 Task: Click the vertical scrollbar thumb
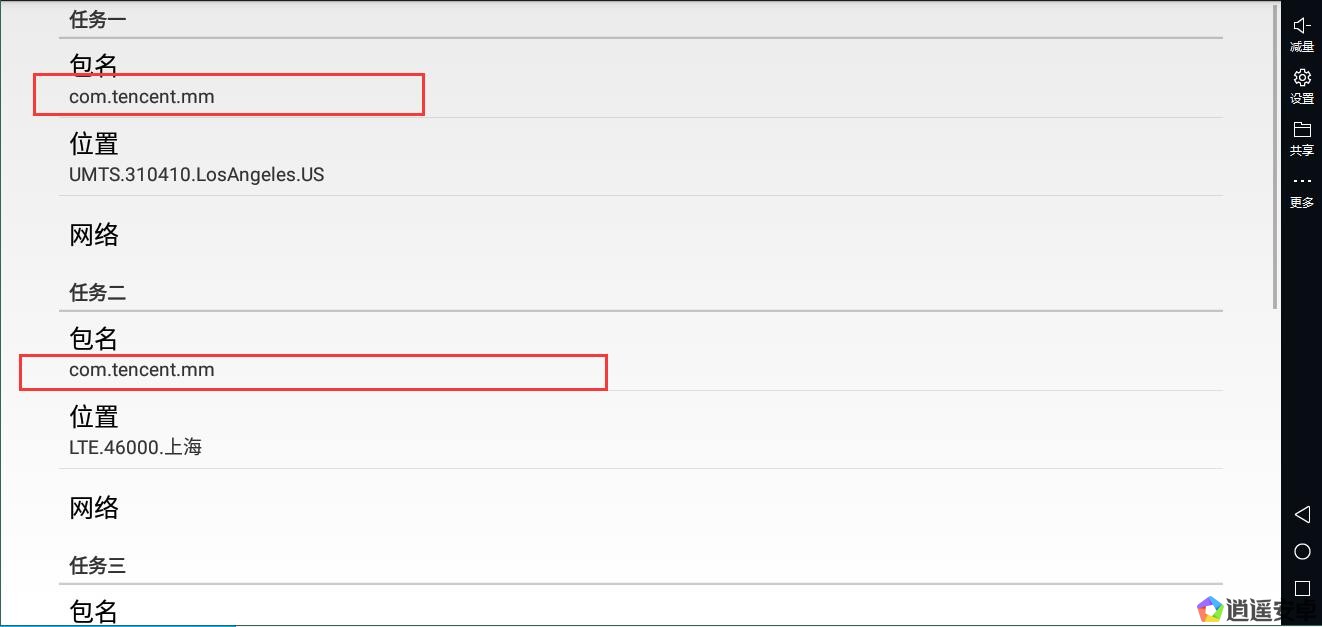pos(1275,155)
